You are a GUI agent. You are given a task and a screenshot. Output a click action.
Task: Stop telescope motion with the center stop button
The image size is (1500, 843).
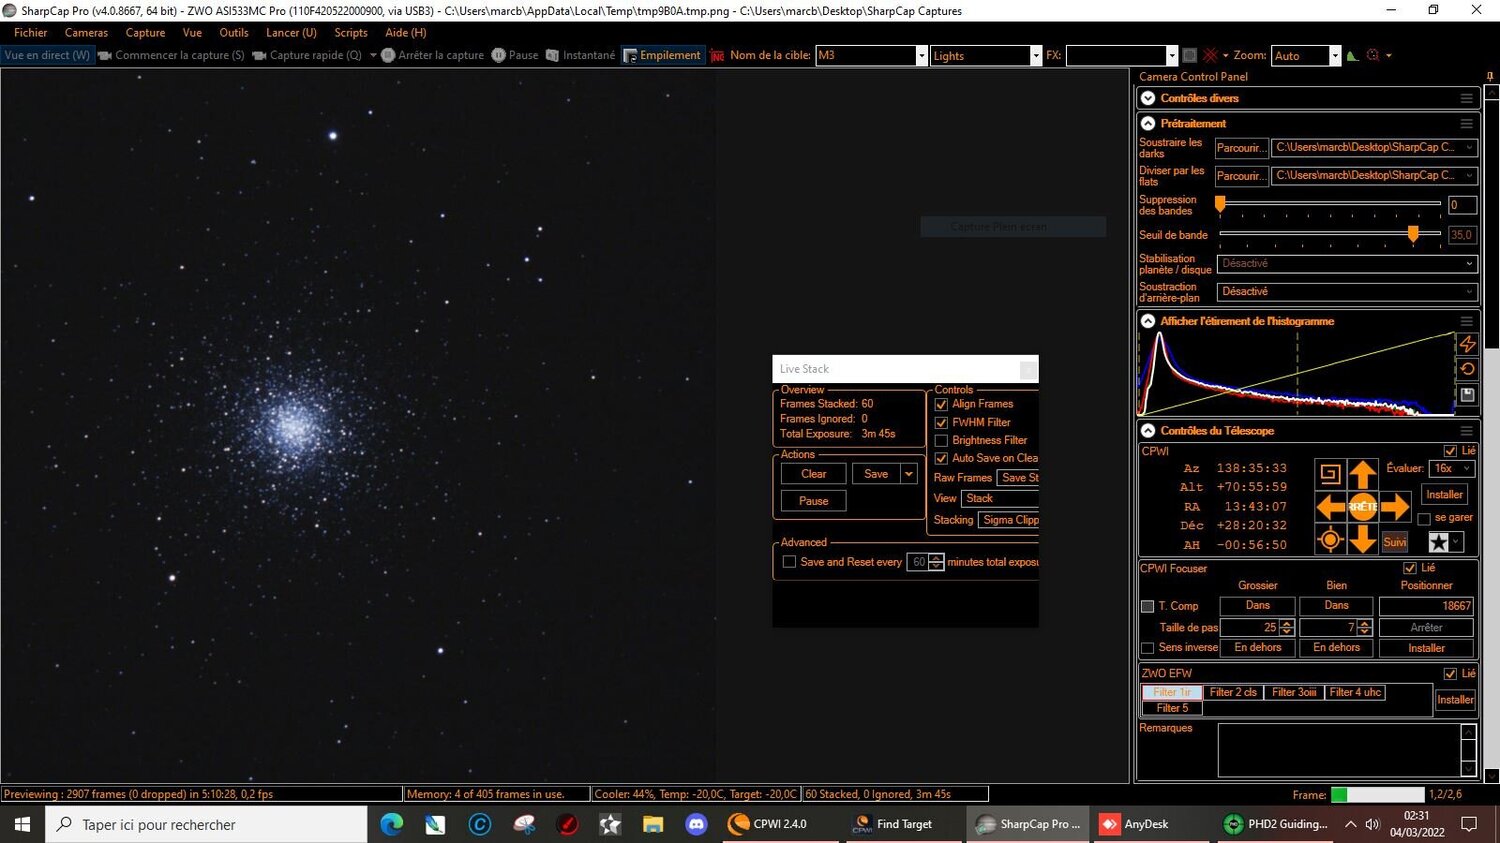coord(1362,507)
